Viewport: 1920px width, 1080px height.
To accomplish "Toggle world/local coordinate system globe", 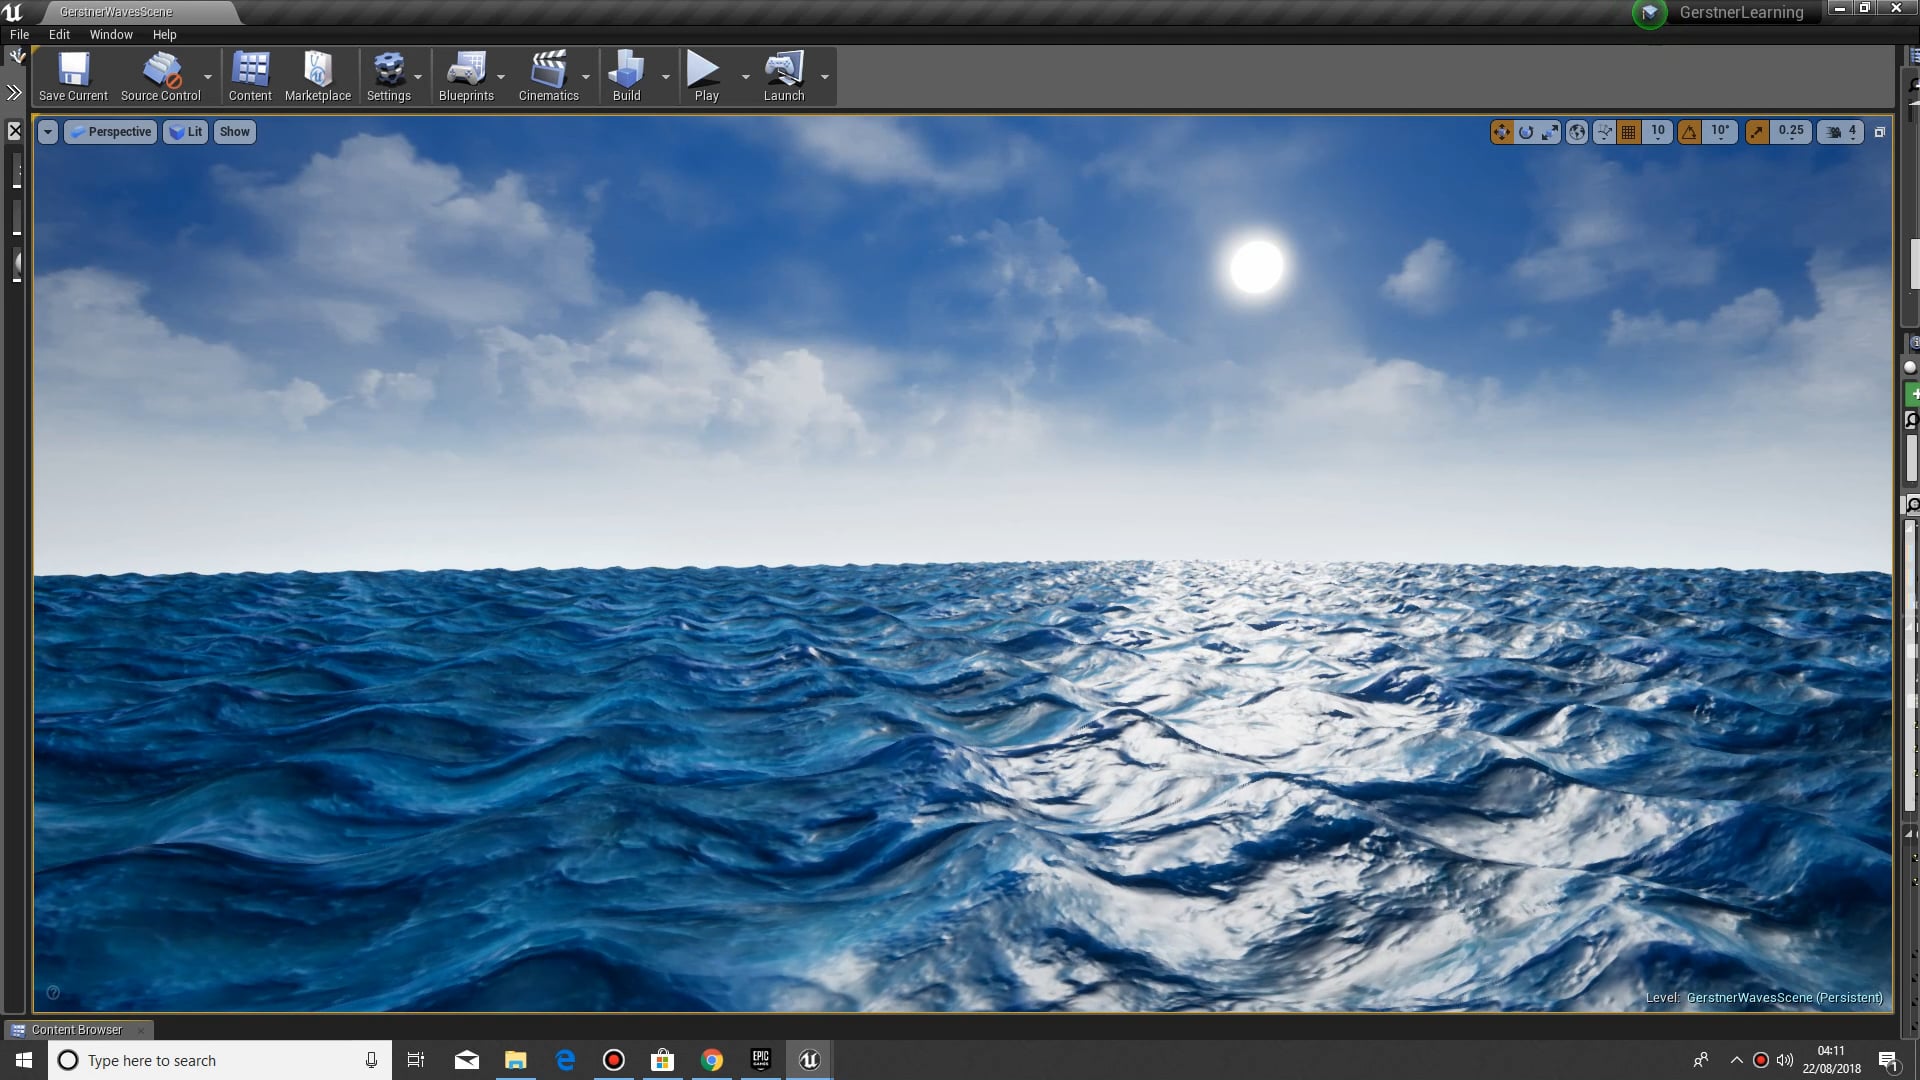I will [x=1577, y=132].
